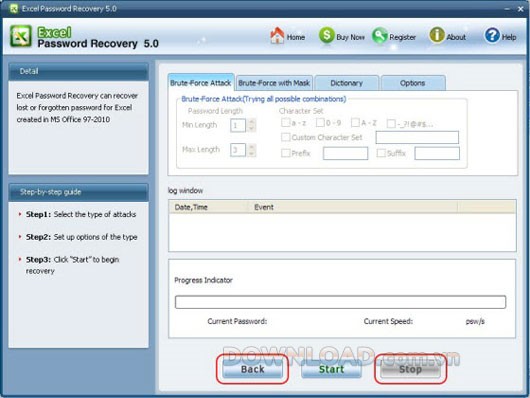Decrease Min Length with down arrow
This screenshot has width=530, height=398.
coord(251,129)
